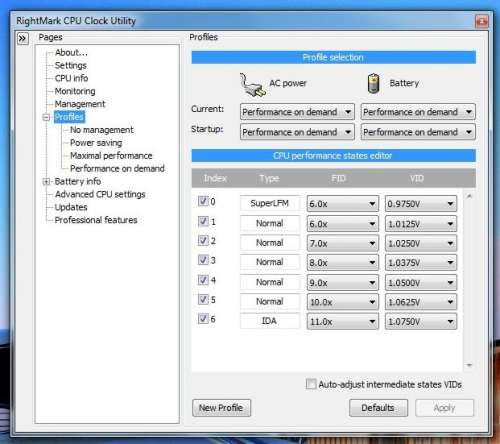
Task: Open VID dropdown showing 1.0500V
Action: [x=421, y=283]
